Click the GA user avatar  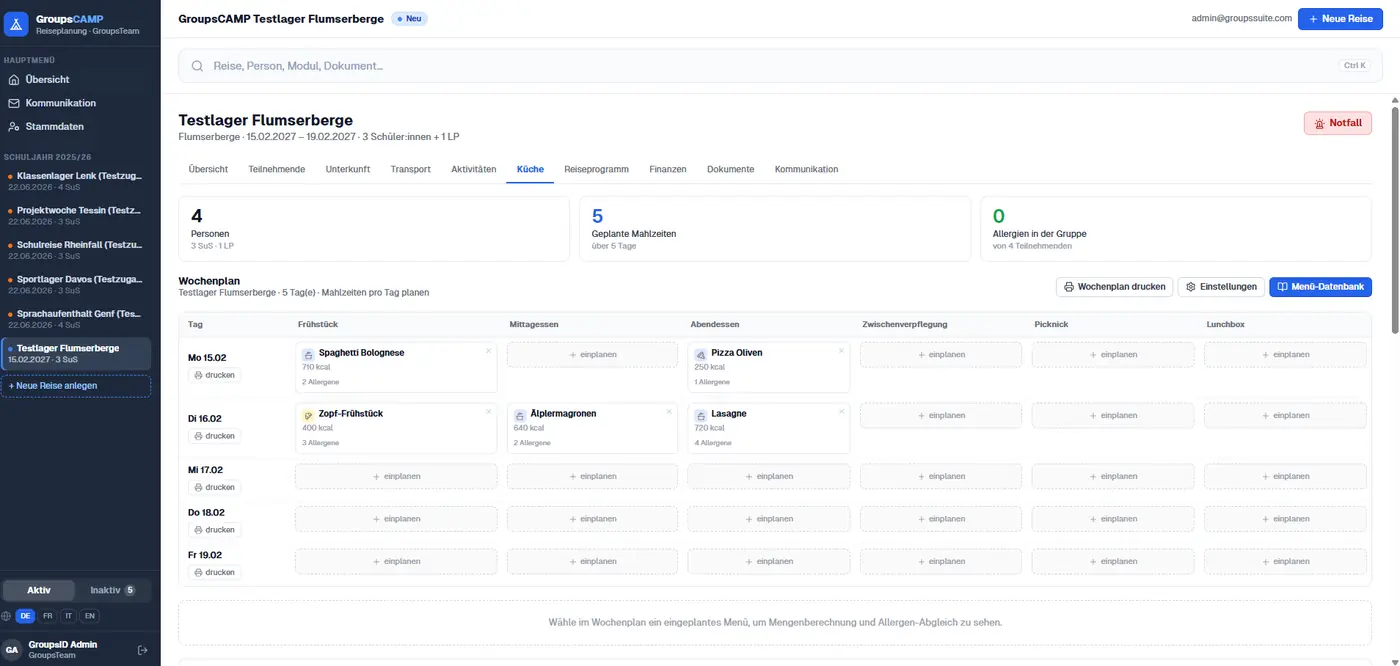[12, 650]
